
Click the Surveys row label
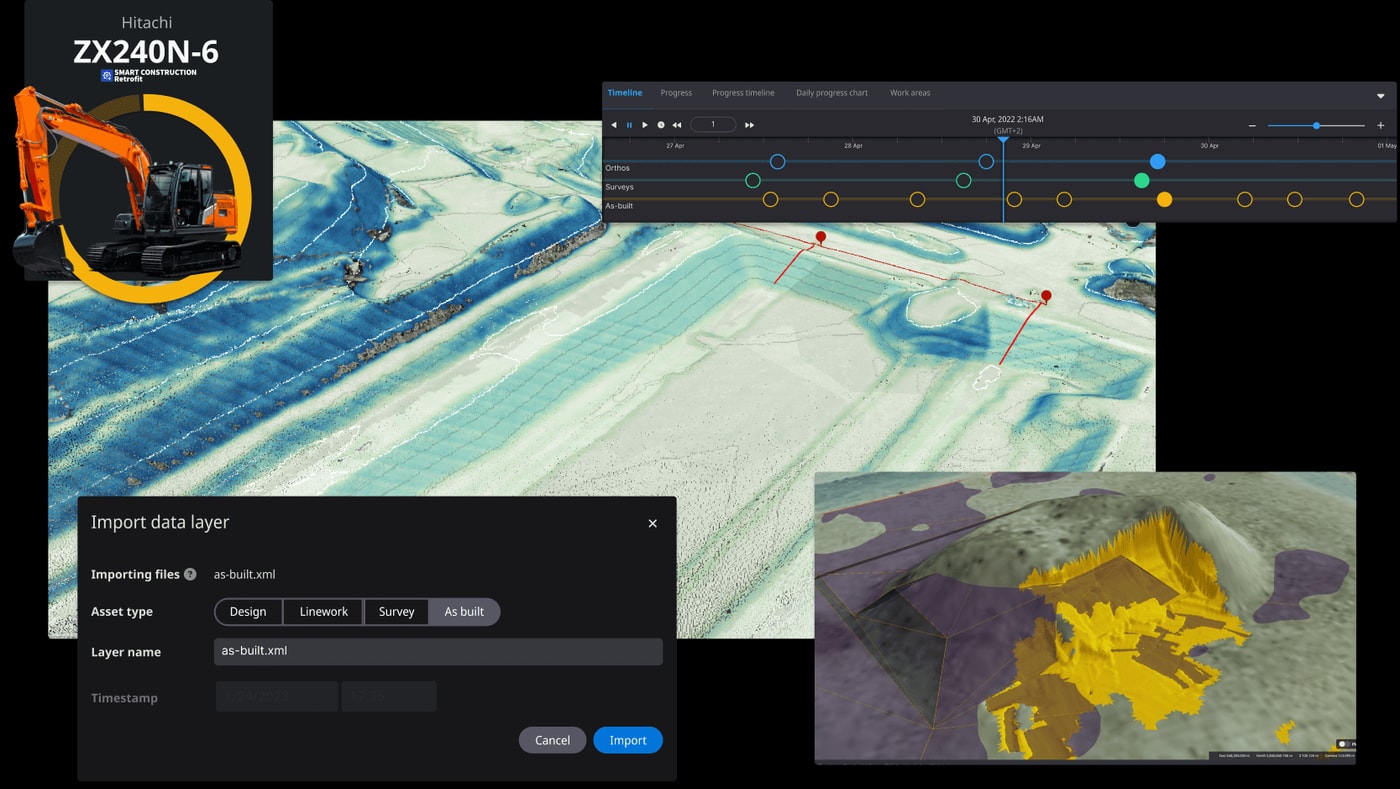(619, 187)
